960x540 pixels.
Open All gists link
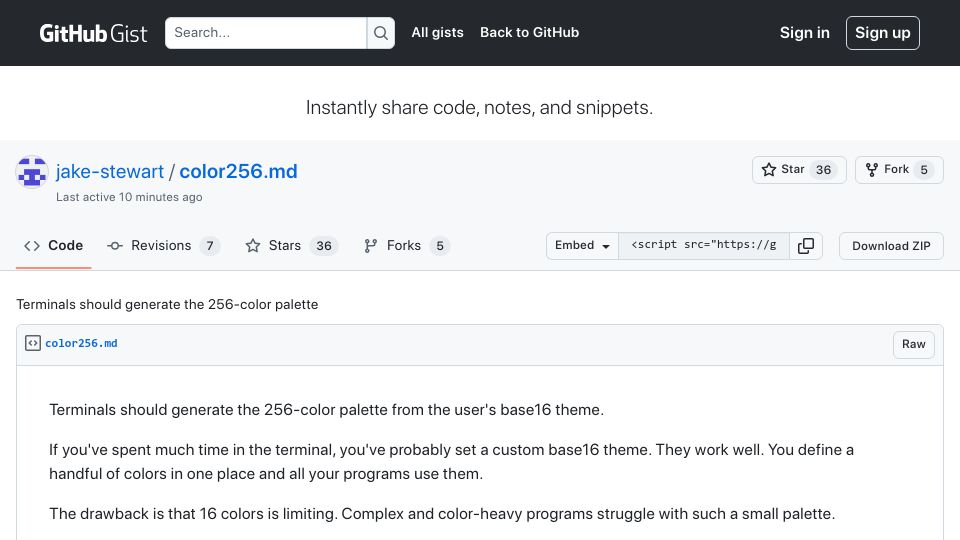pos(437,32)
